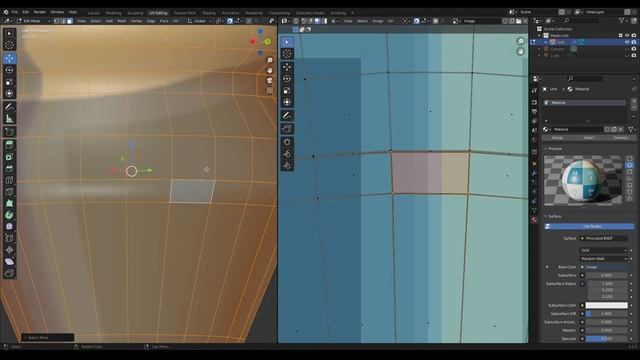Select the Knife tool
The image size is (640, 360).
(9, 191)
